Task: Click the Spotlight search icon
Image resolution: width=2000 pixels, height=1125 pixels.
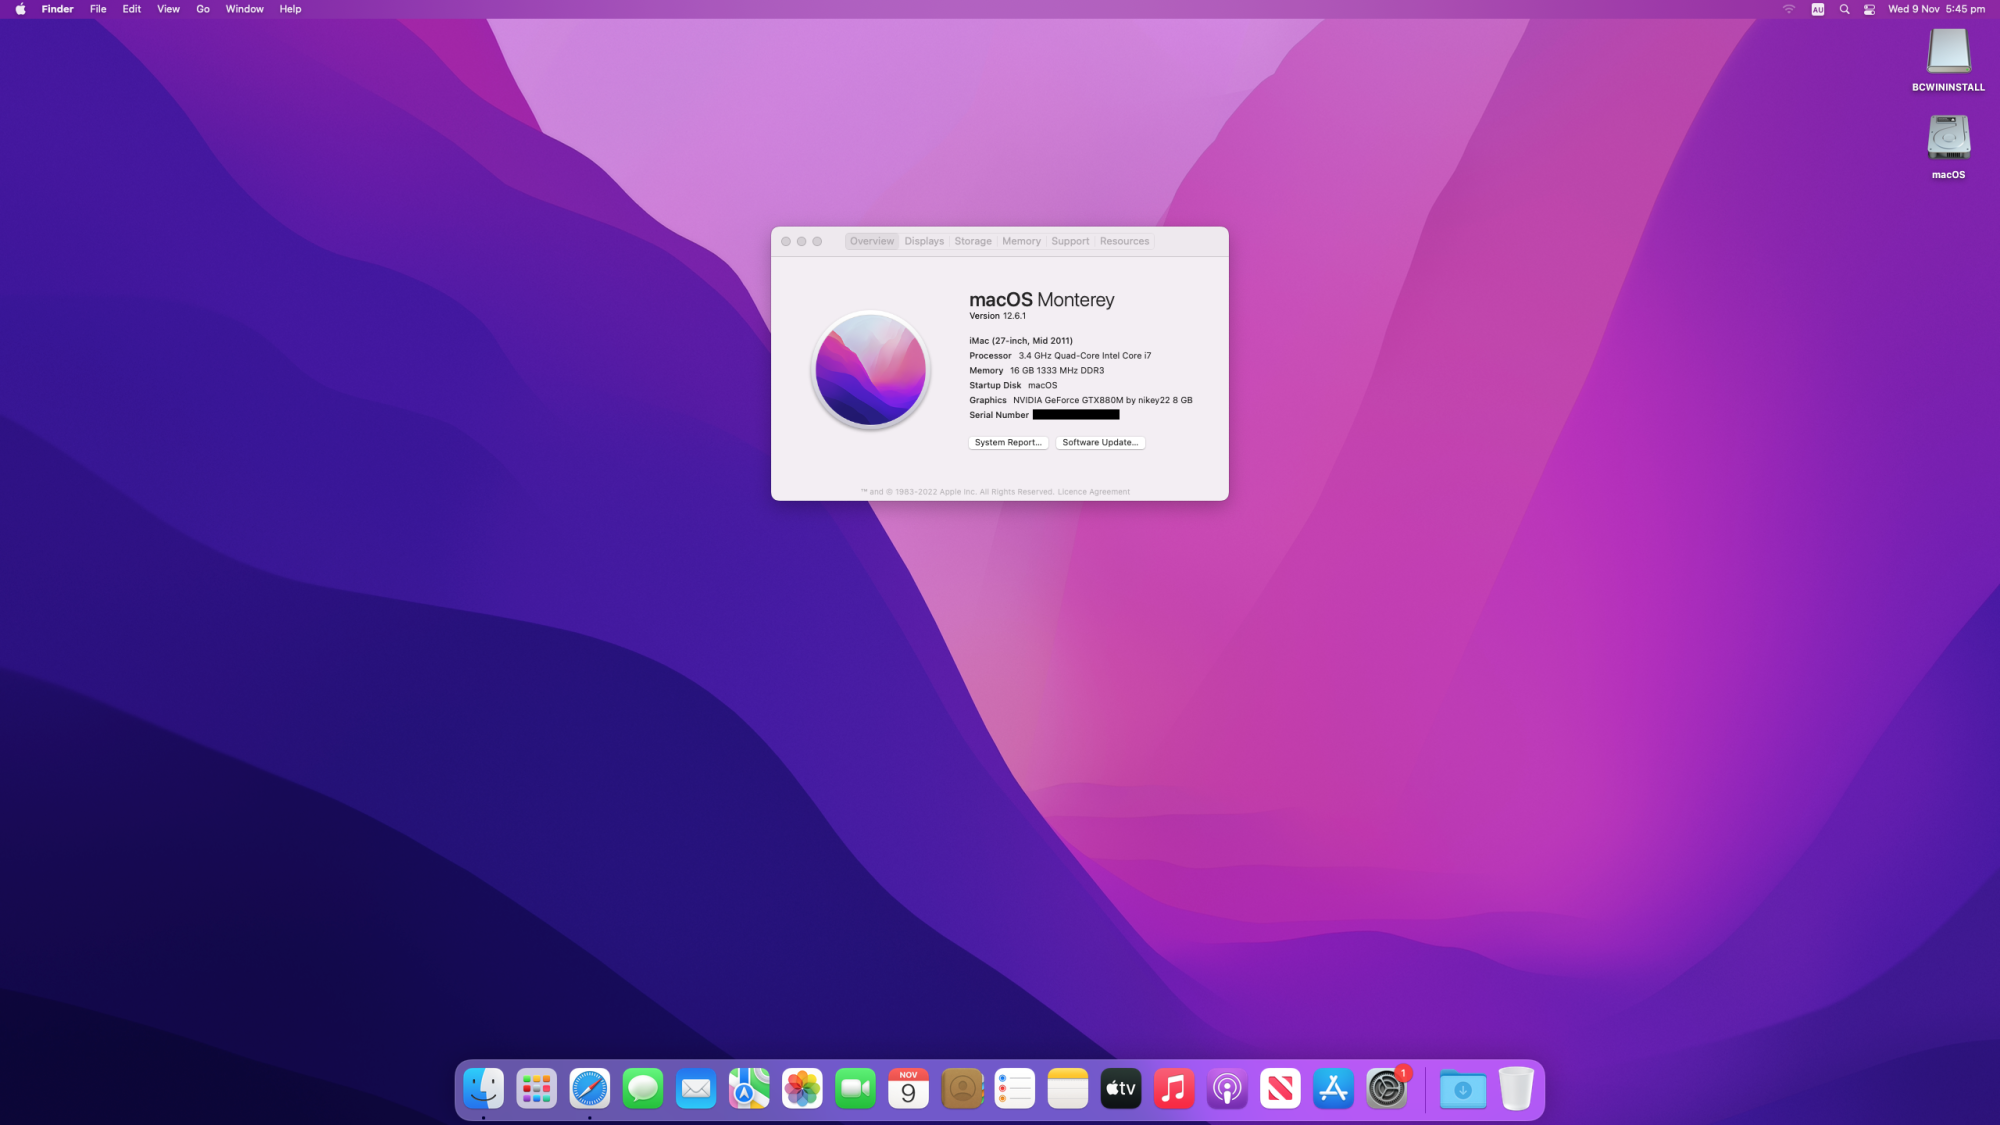Action: click(1844, 9)
